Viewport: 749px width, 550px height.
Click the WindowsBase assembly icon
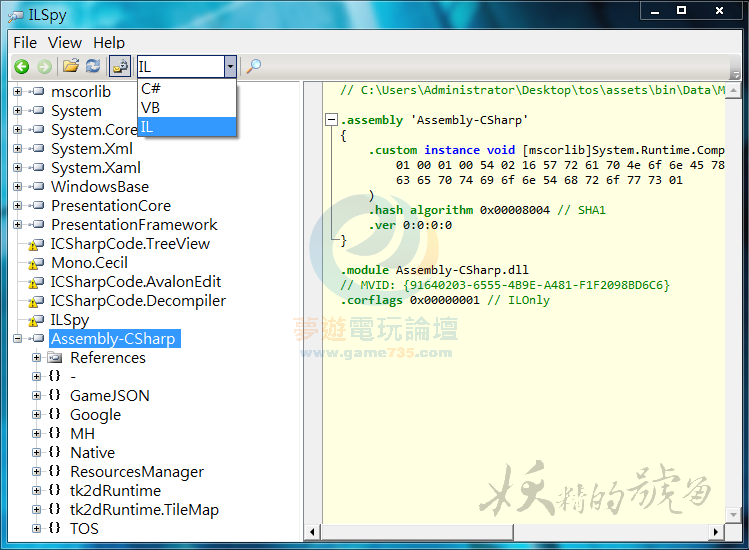pyautogui.click(x=37, y=186)
